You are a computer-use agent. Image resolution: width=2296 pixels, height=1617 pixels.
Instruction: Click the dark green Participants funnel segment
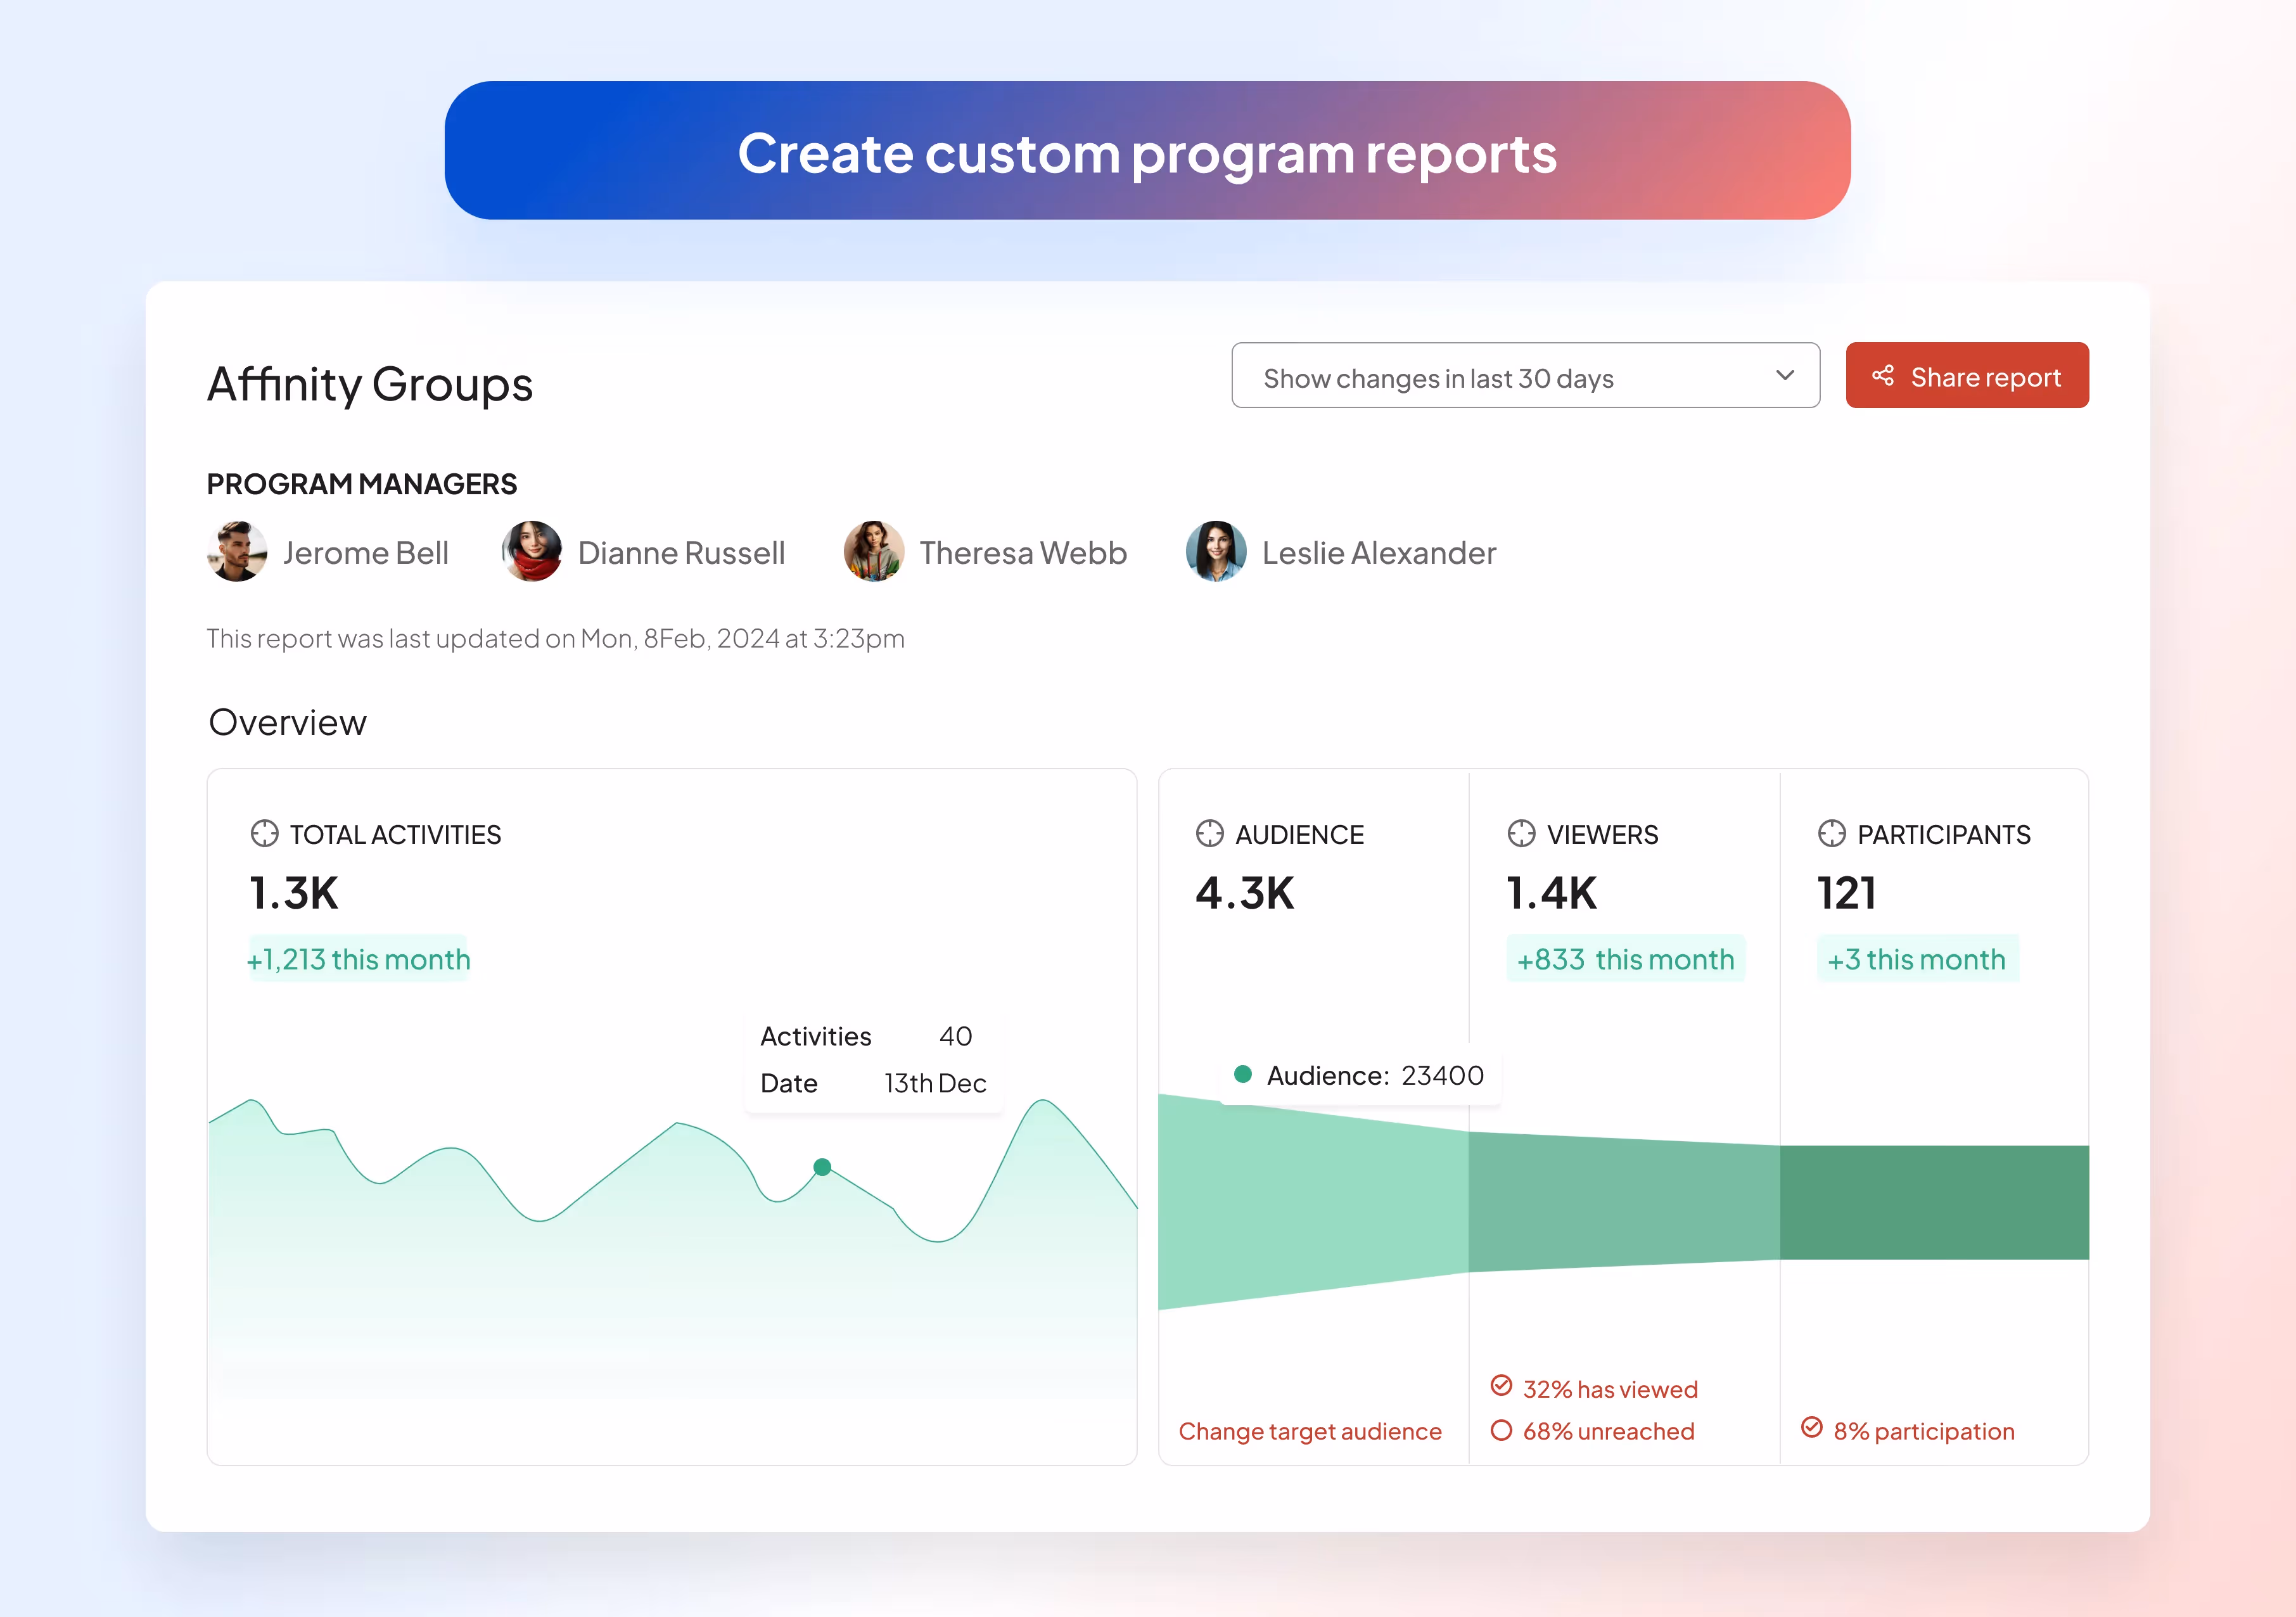1934,1202
